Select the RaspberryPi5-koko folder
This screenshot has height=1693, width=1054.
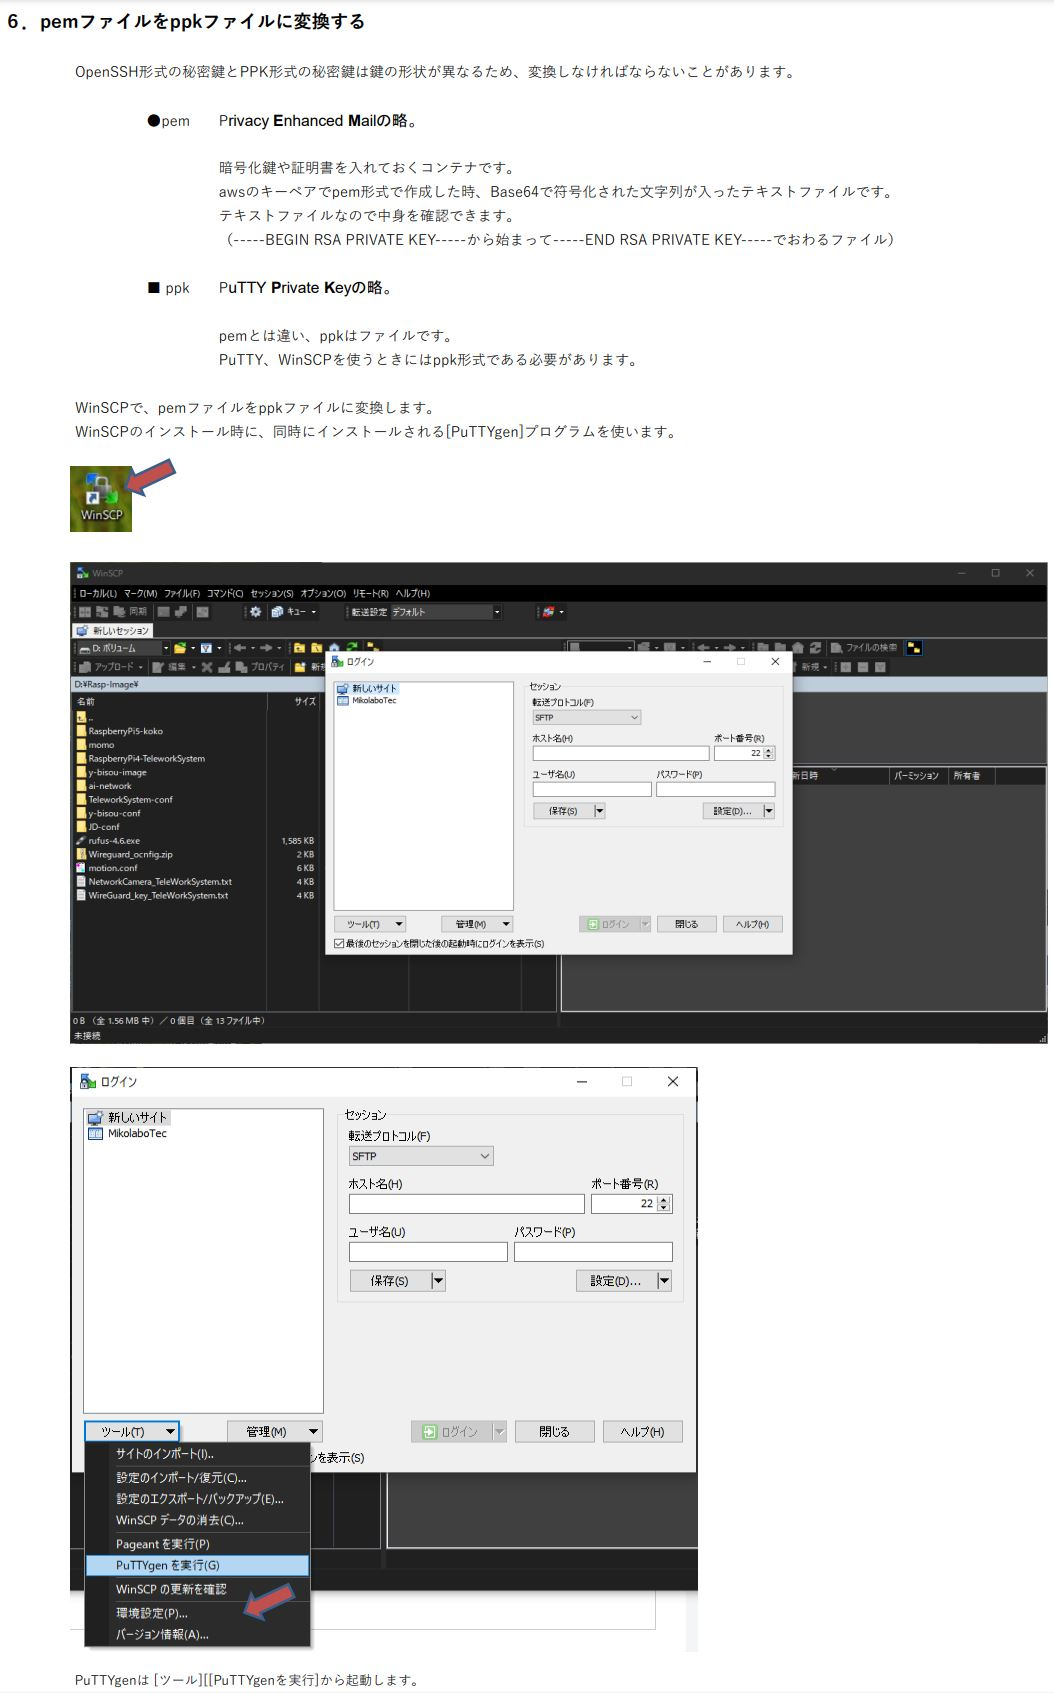coord(119,731)
